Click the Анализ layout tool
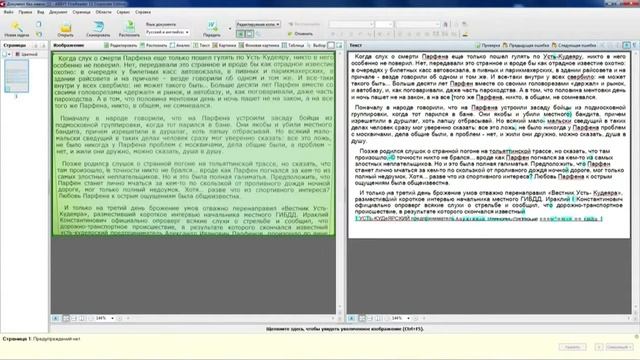Image resolution: width=640 pixels, height=360 pixels. click(180, 45)
